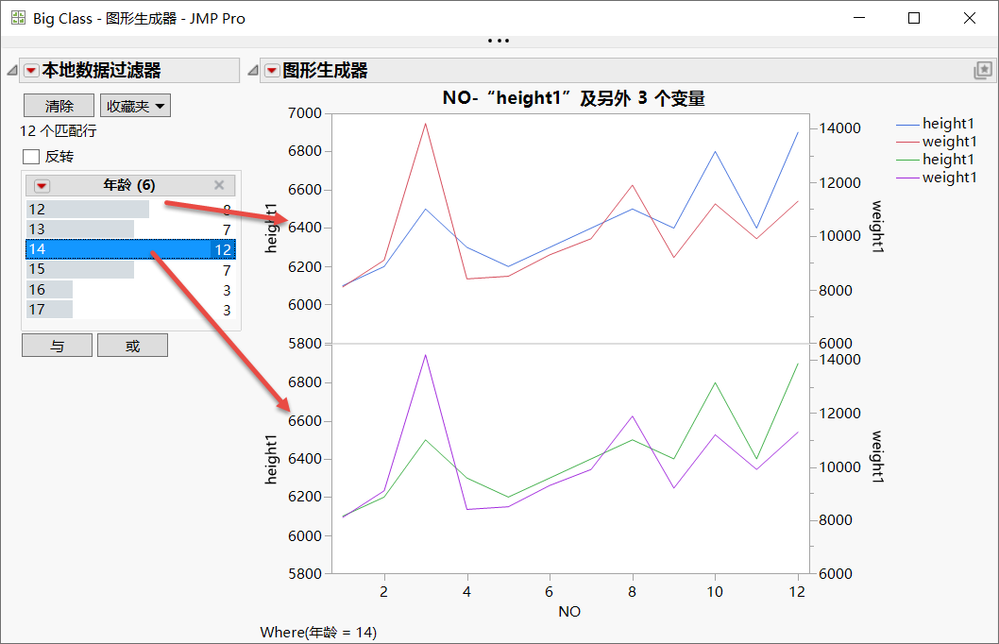This screenshot has height=644, width=999.
Task: Open the red triangle menu for 图形生成器
Action: pos(271,71)
